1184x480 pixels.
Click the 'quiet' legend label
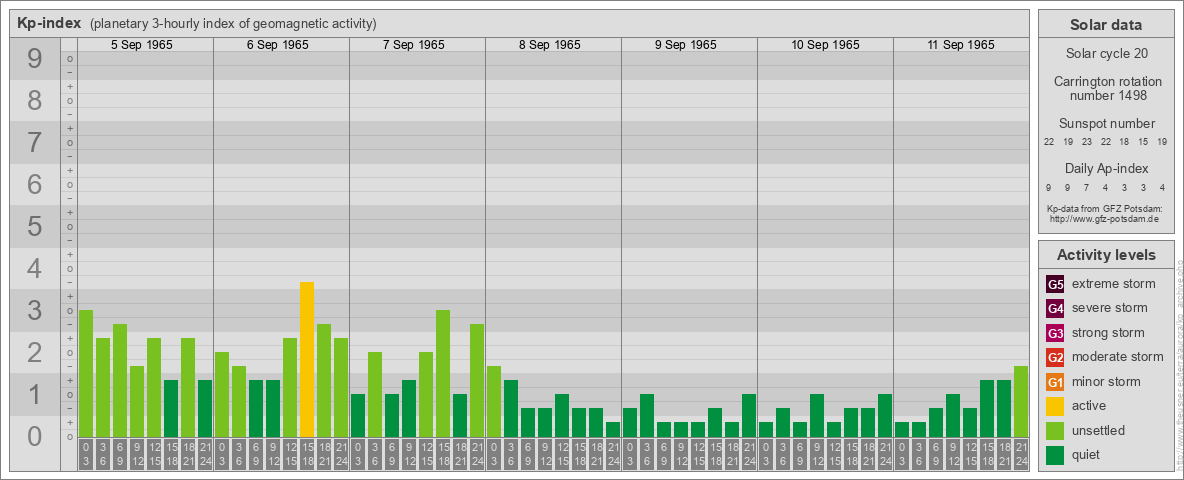(1088, 454)
